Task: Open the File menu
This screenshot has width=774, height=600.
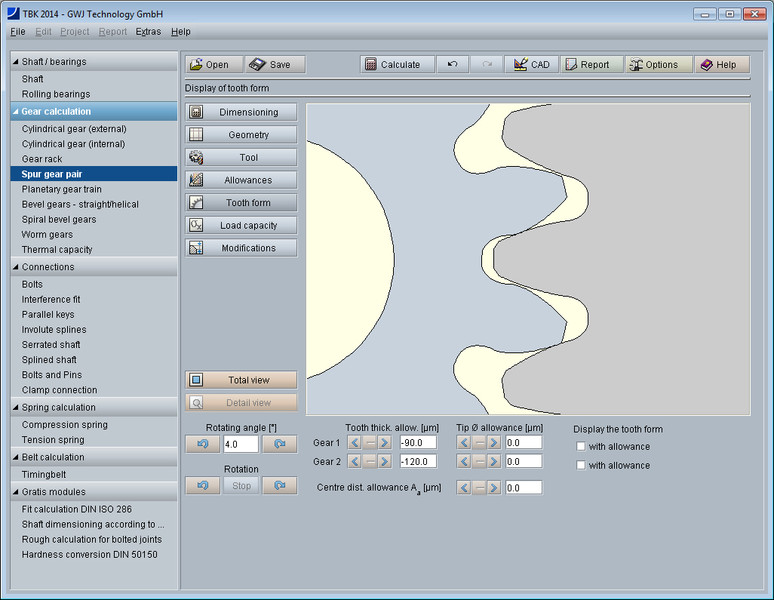Action: tap(17, 32)
